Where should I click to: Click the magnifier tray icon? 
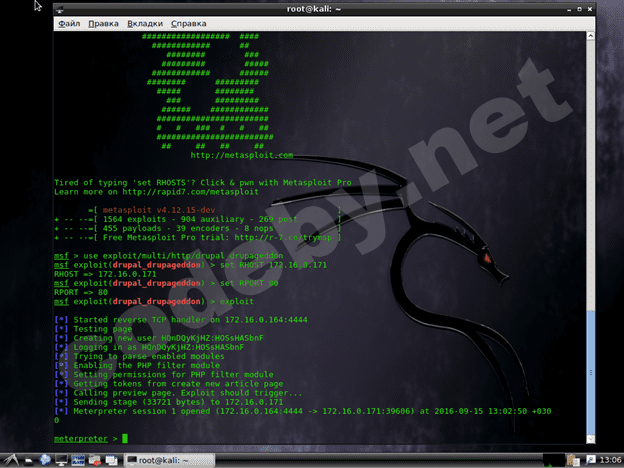(590, 460)
